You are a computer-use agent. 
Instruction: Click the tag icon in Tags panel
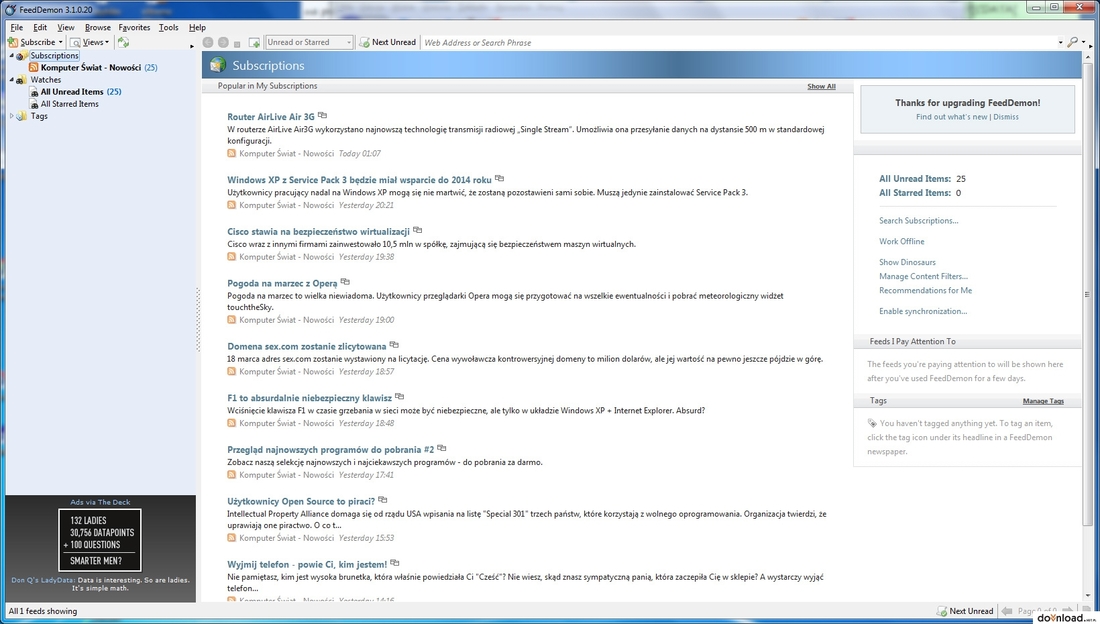coord(872,423)
